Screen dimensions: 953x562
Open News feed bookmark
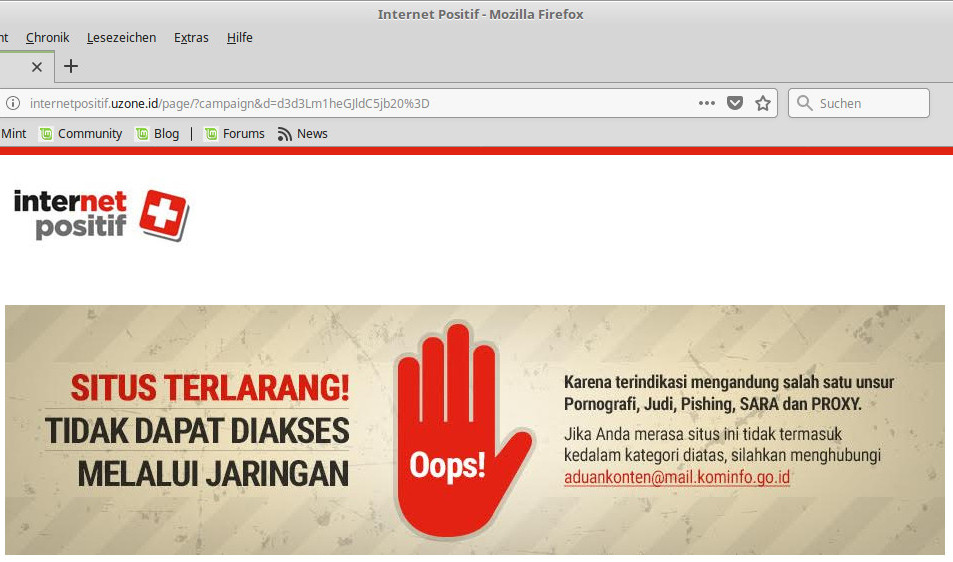tap(303, 134)
